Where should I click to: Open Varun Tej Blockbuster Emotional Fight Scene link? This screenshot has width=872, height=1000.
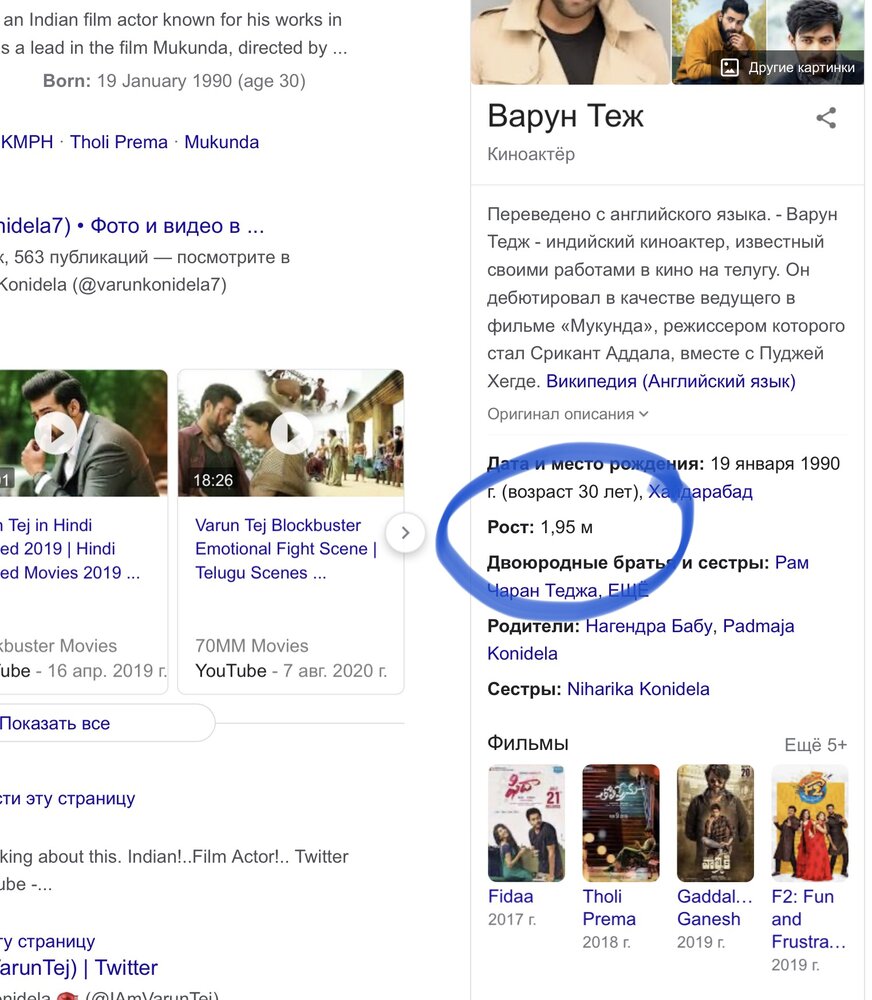tap(286, 549)
